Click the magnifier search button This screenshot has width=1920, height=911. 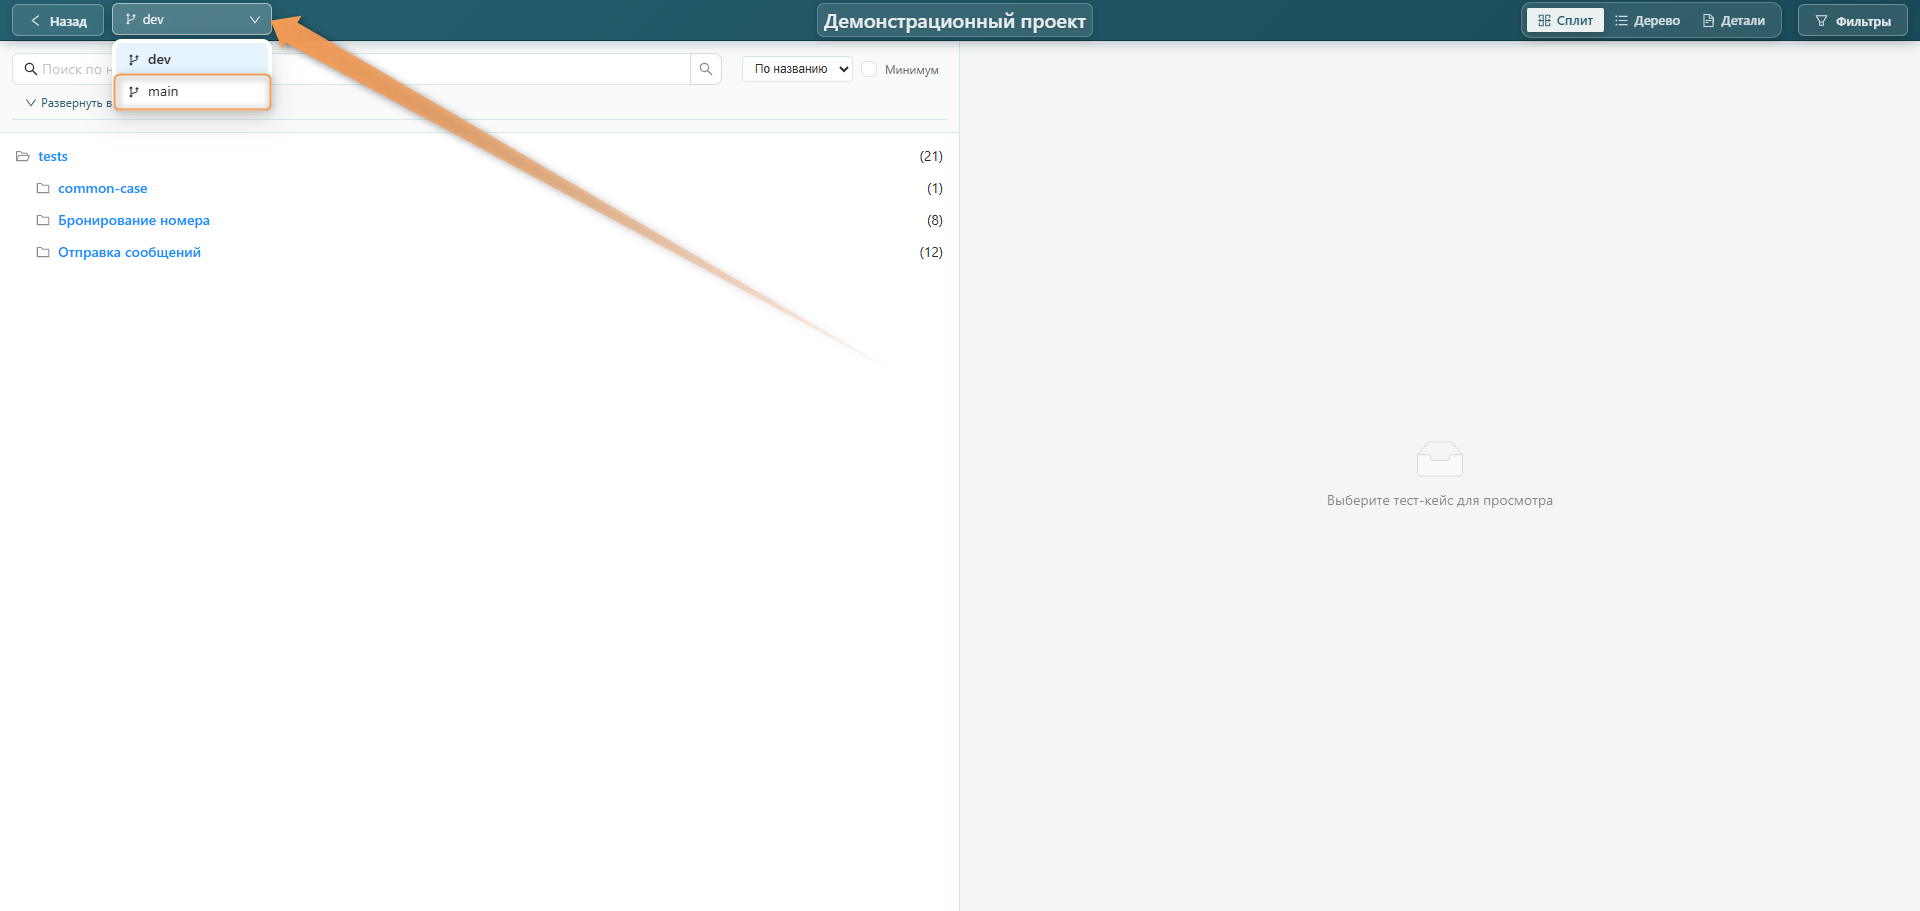(705, 69)
